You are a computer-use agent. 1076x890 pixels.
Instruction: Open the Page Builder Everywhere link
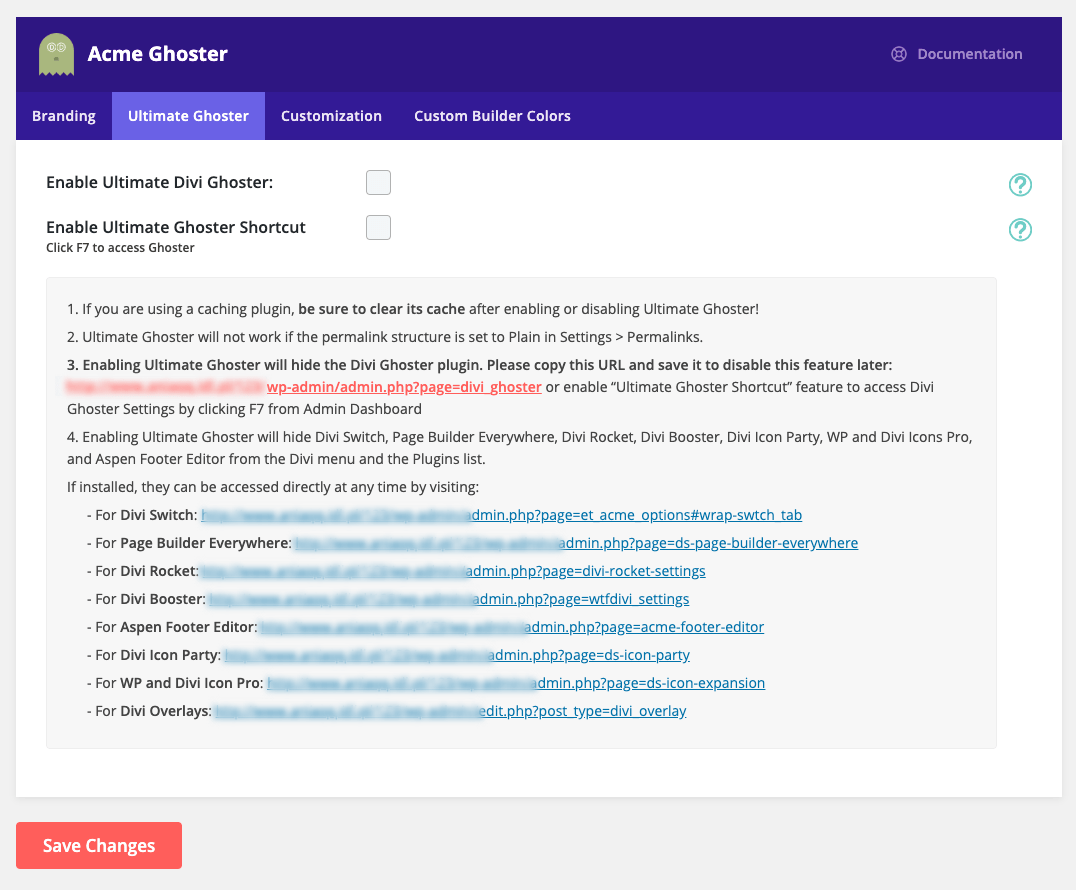click(576, 543)
